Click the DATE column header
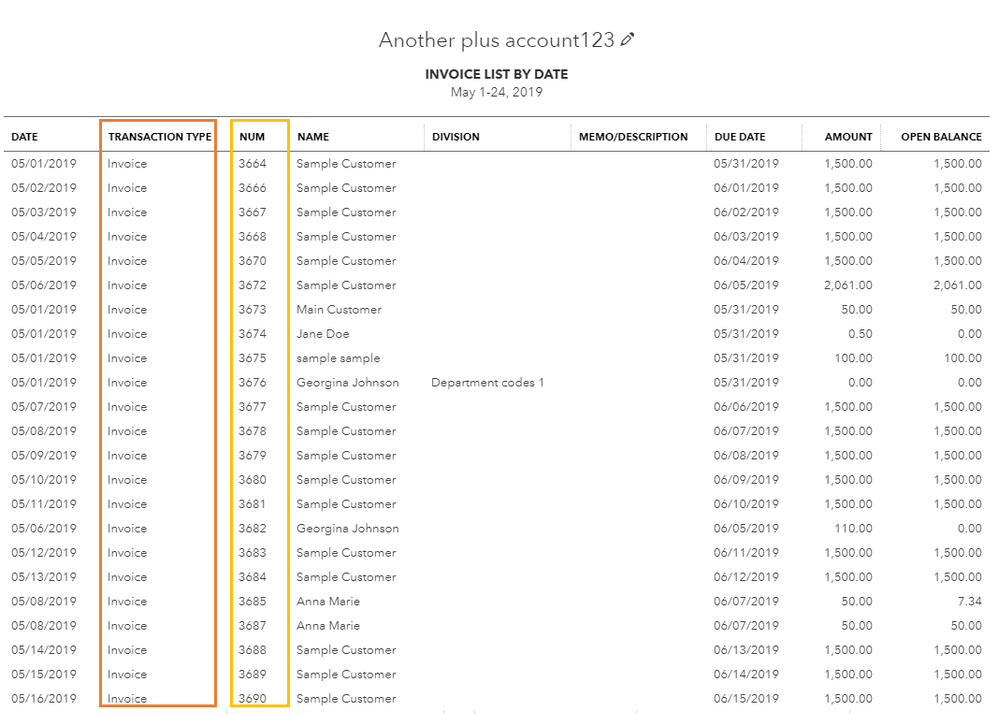Screen dimensions: 998x714 coord(25,137)
